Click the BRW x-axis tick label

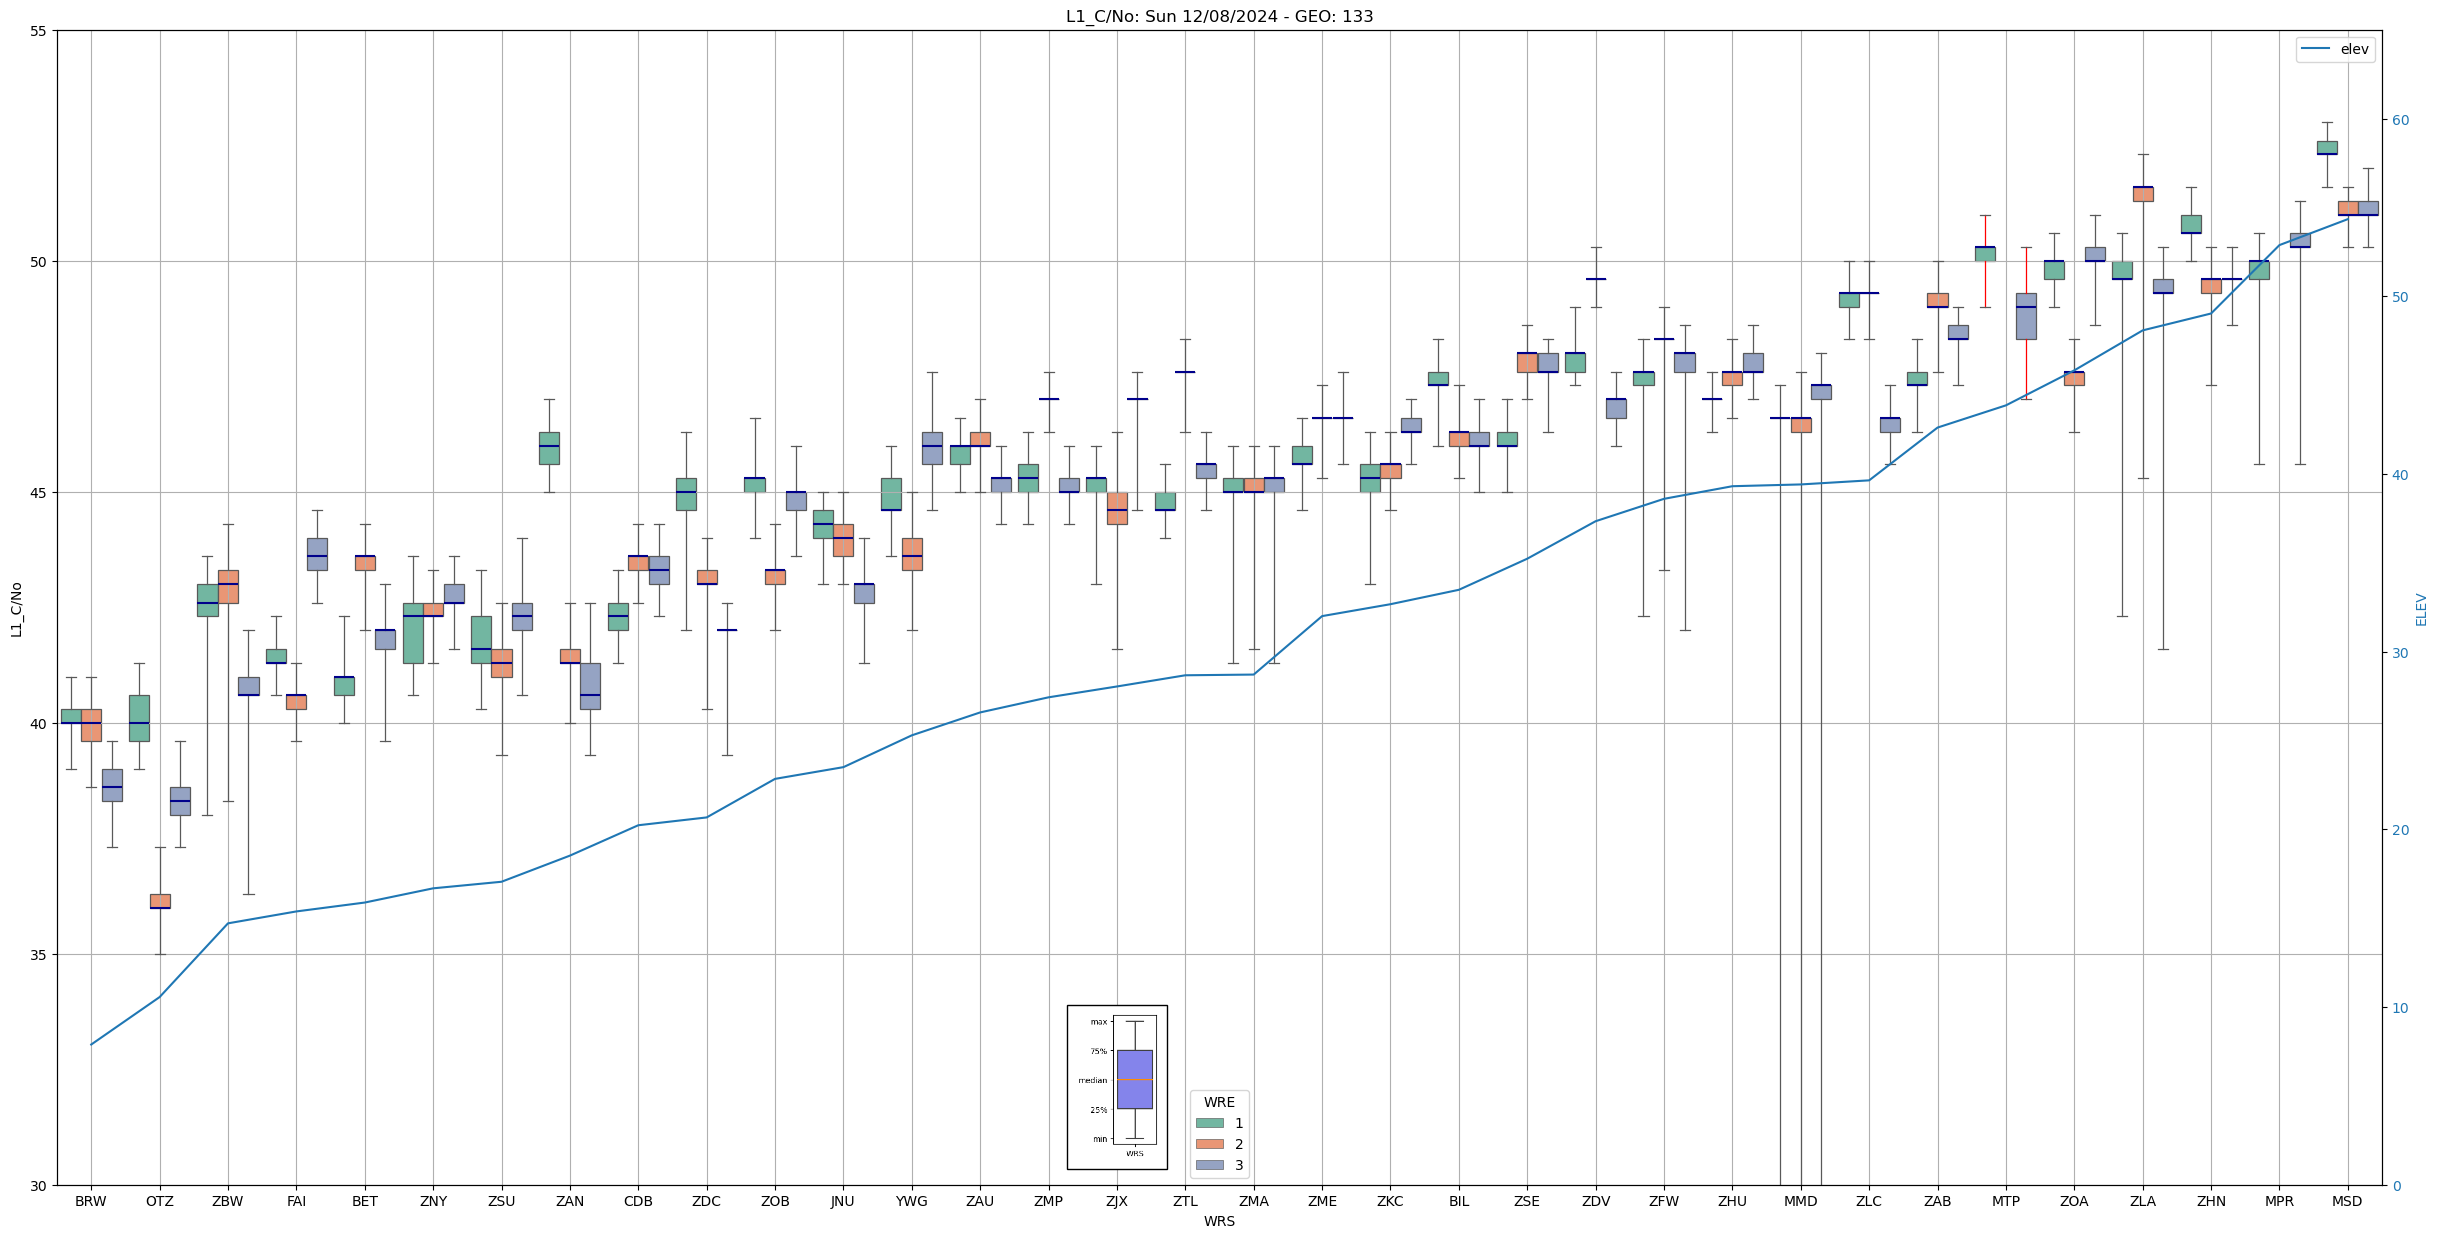pos(91,1201)
